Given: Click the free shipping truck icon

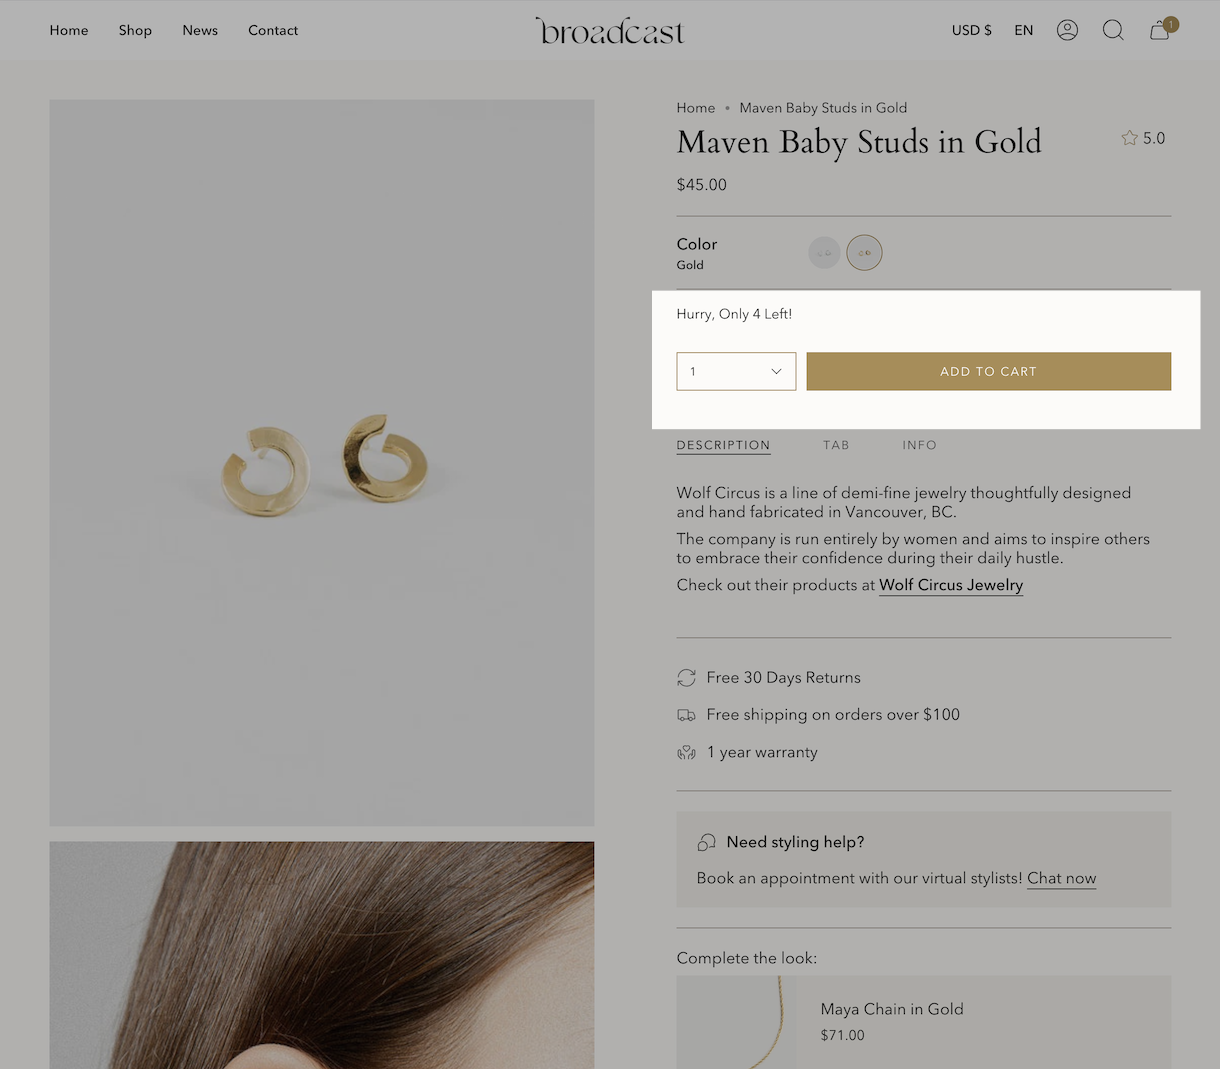Looking at the screenshot, I should (x=686, y=715).
